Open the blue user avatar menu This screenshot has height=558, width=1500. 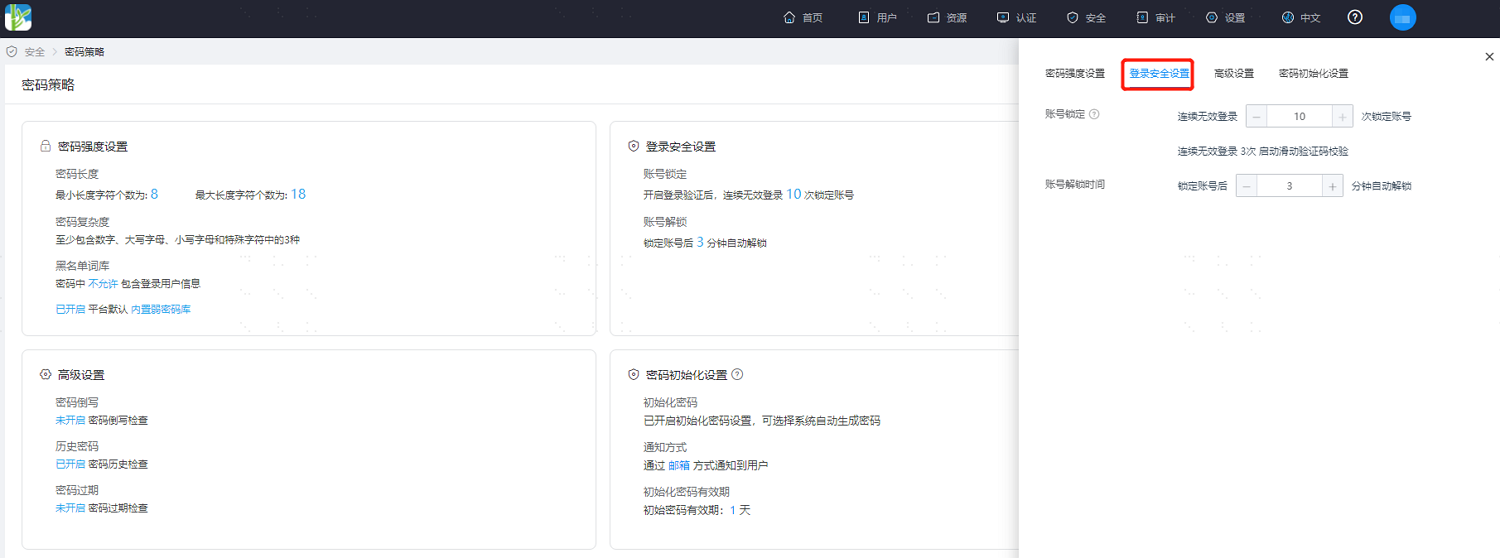(x=1403, y=17)
